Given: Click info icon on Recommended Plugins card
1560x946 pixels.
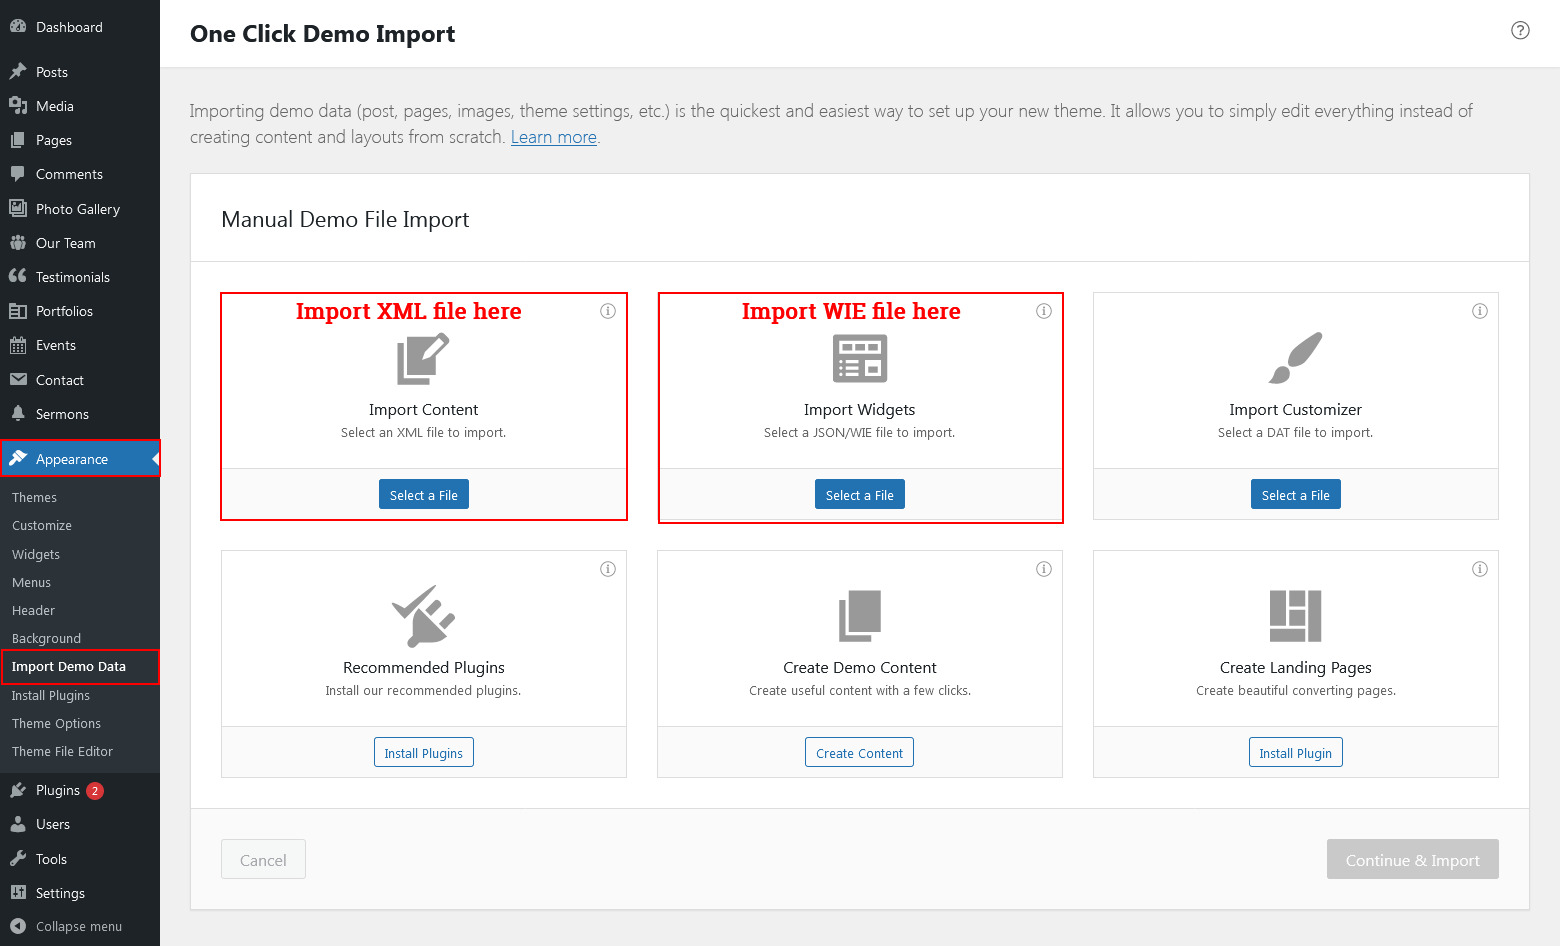Looking at the screenshot, I should pos(607,569).
